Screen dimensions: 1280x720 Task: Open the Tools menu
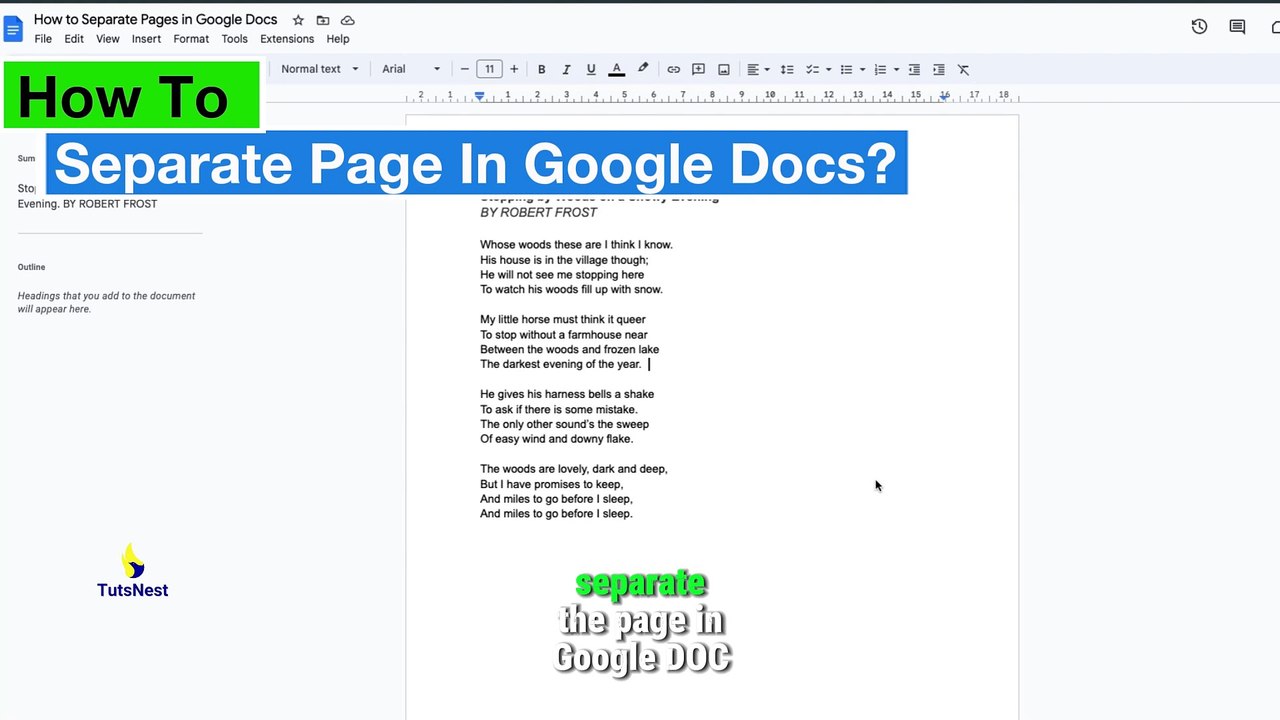(234, 39)
